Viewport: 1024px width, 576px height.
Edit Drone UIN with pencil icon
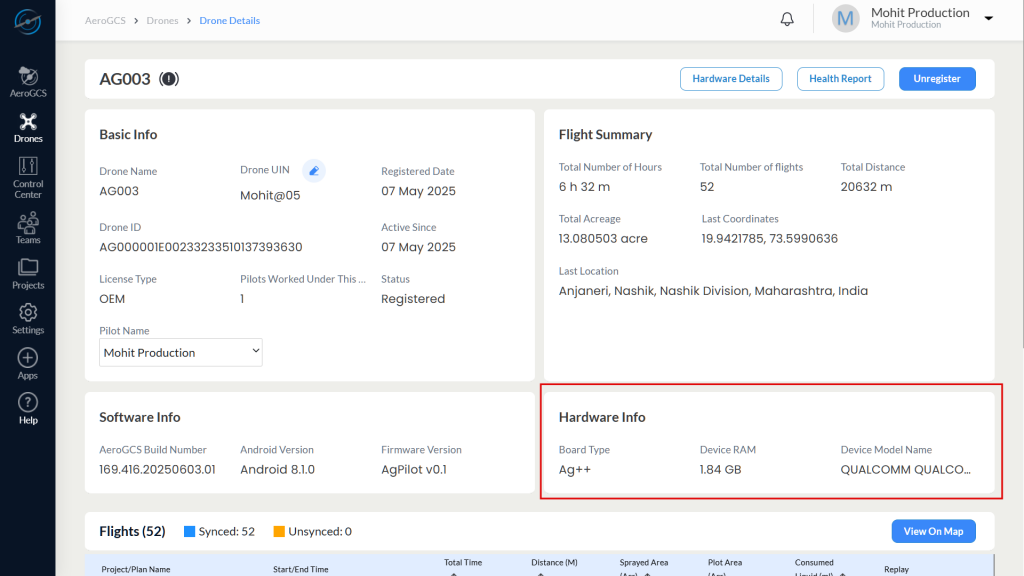click(x=314, y=170)
